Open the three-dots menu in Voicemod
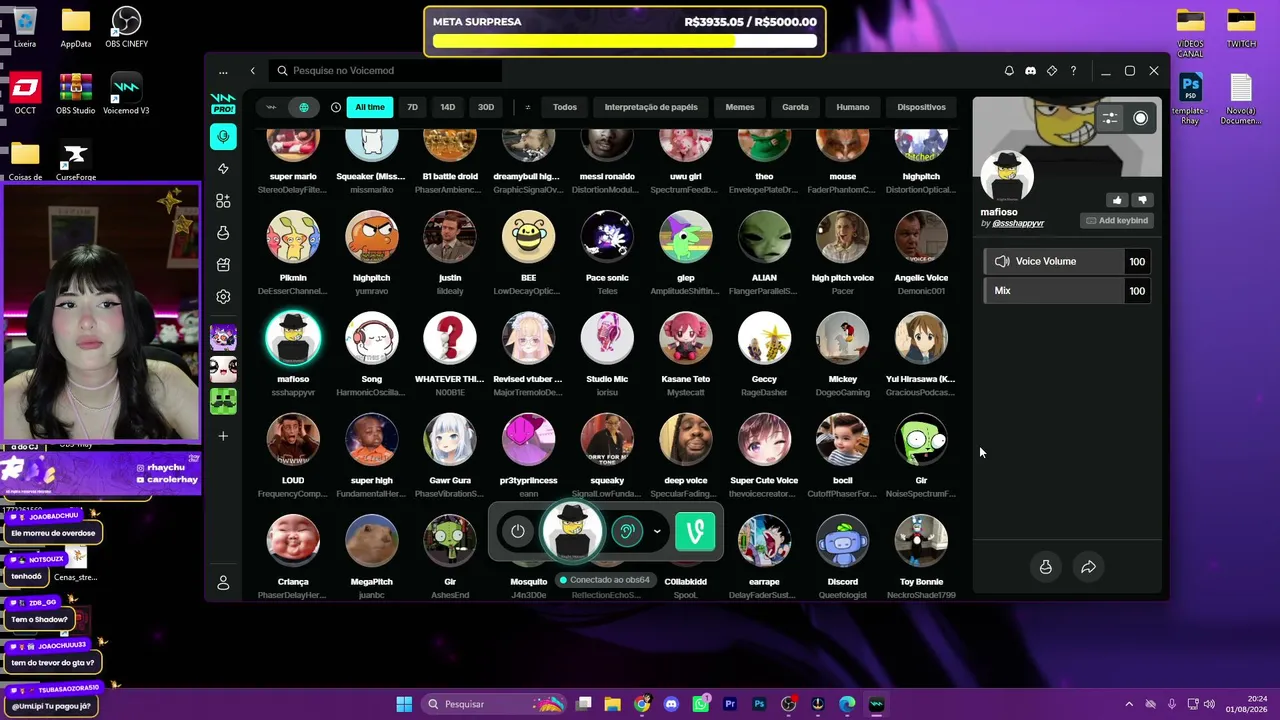This screenshot has width=1280, height=720. 223,71
